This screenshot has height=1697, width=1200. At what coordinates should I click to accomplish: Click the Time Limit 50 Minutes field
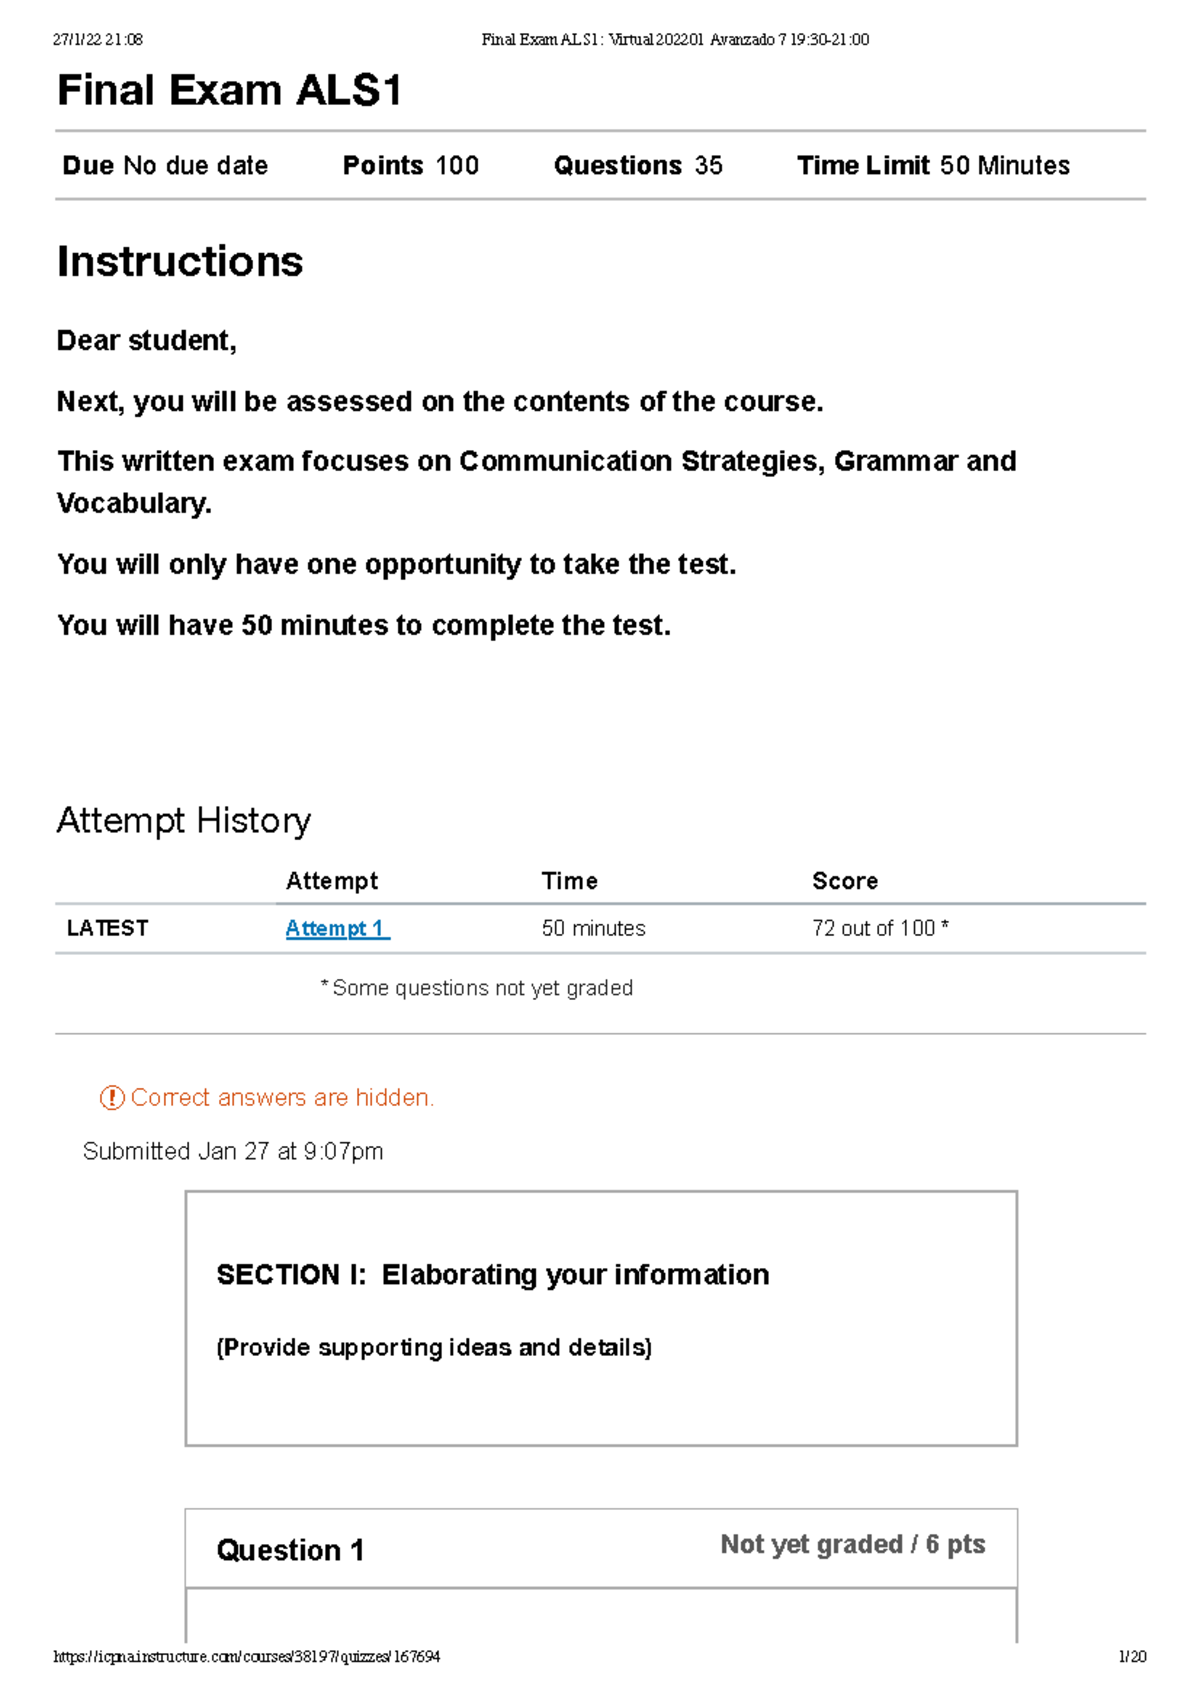point(933,166)
